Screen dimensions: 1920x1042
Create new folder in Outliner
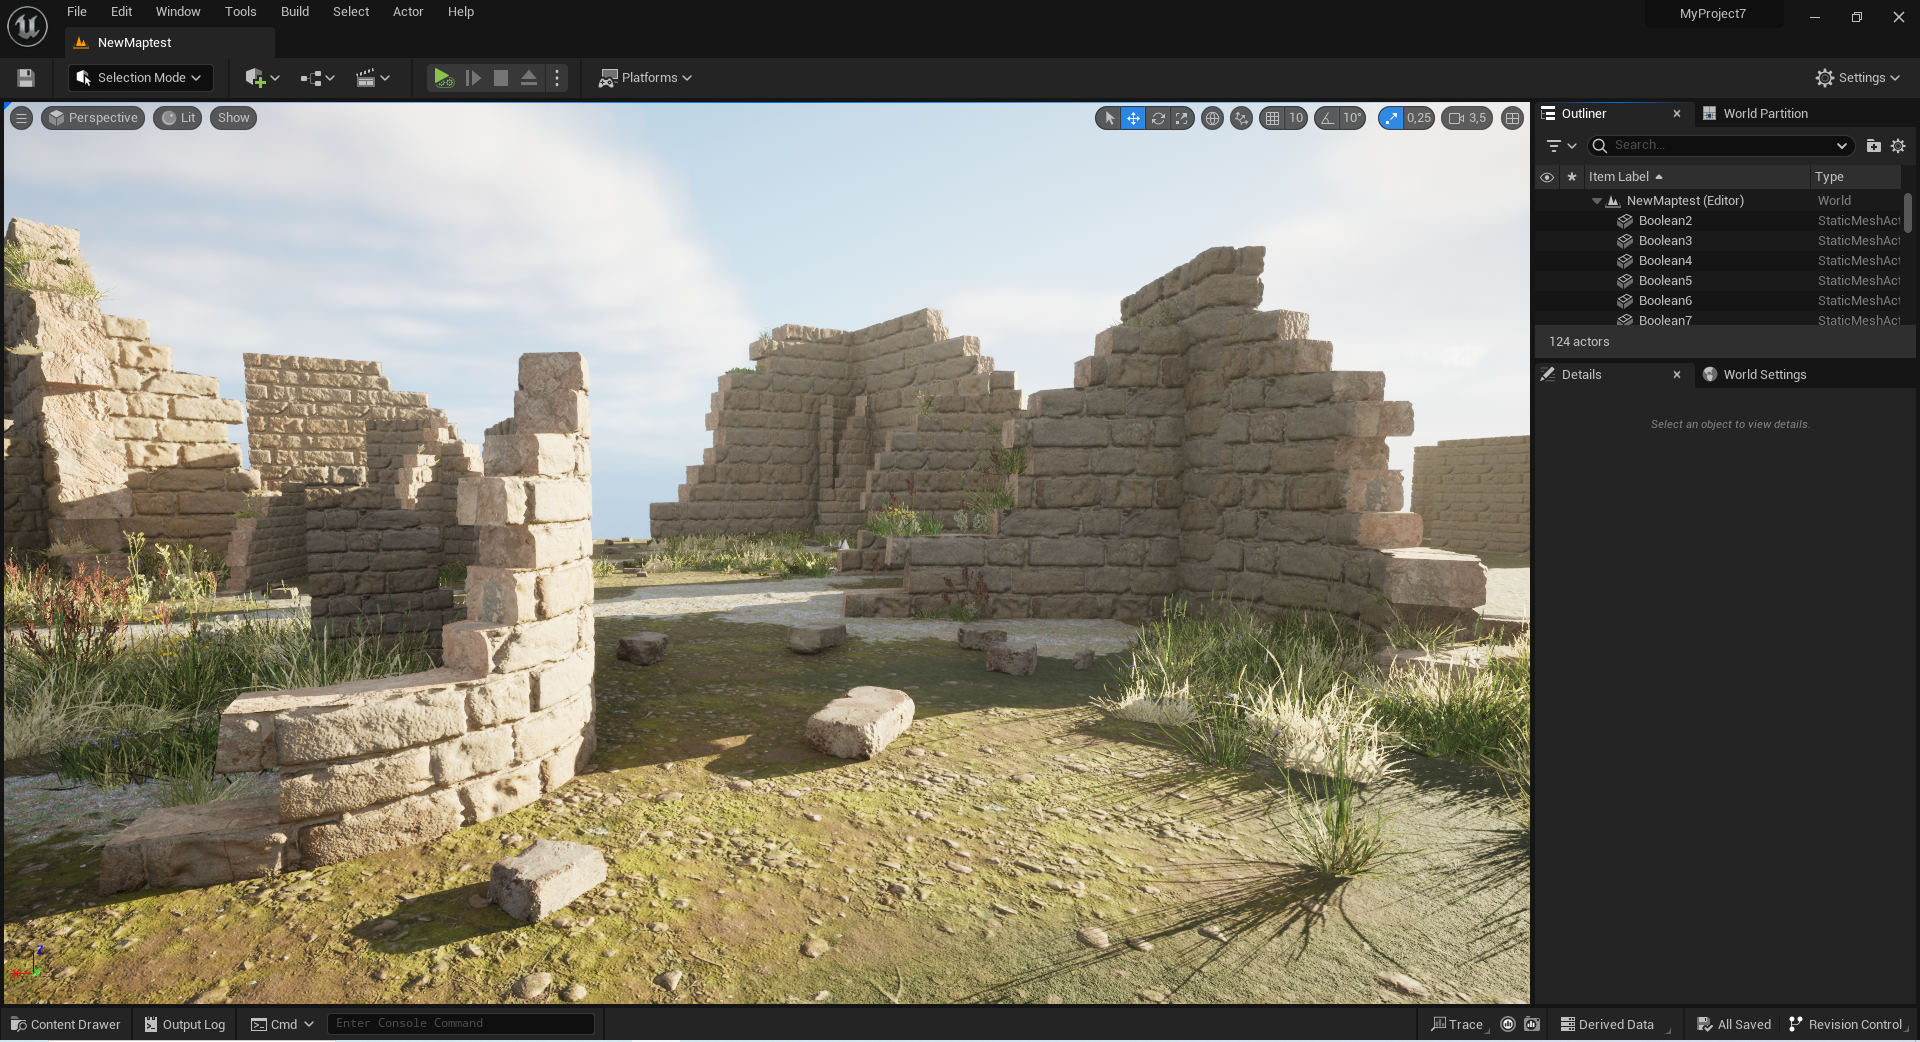(1874, 146)
